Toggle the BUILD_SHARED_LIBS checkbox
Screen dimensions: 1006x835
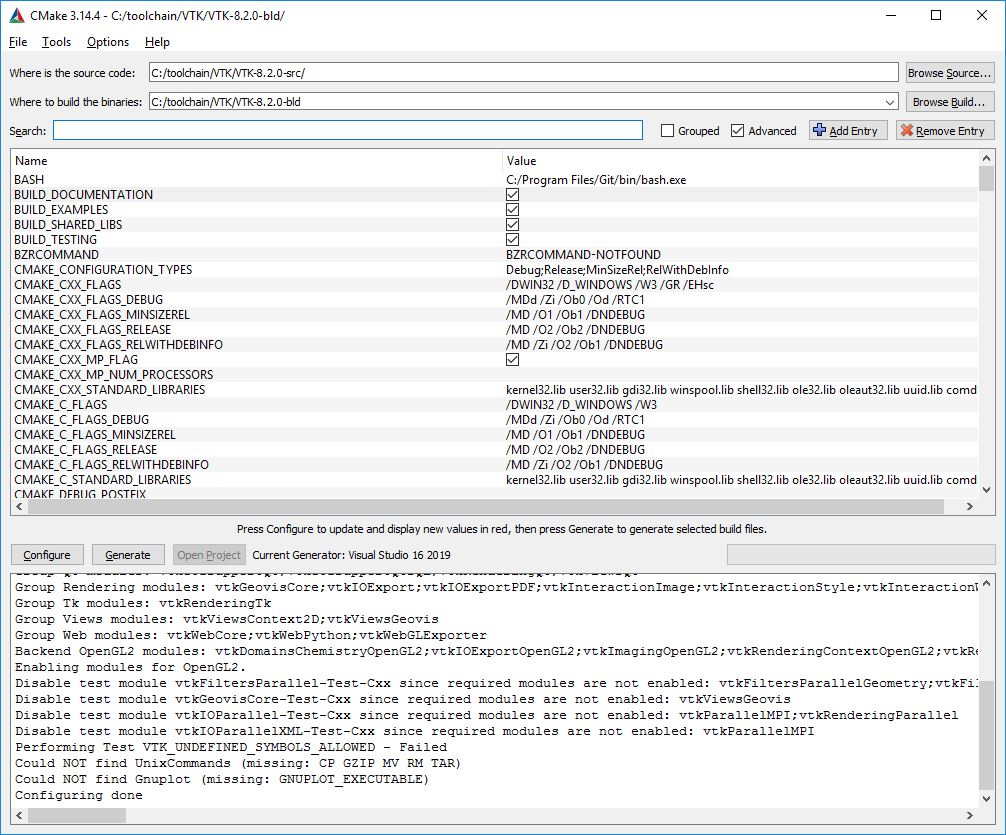click(x=512, y=225)
